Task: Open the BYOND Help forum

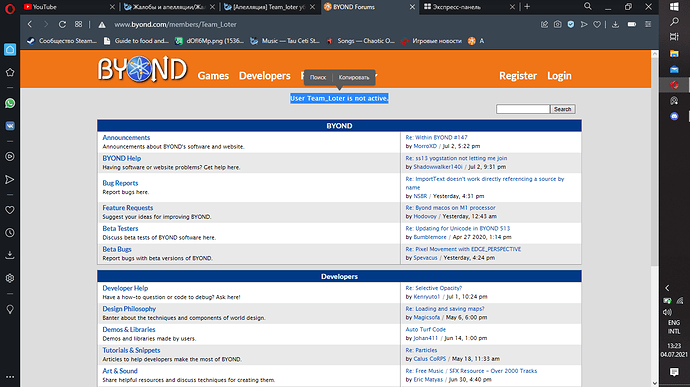Action: click(122, 158)
